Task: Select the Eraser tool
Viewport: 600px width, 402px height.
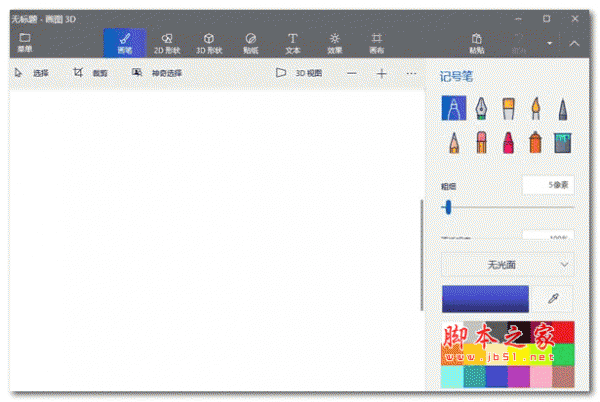Action: tap(481, 142)
